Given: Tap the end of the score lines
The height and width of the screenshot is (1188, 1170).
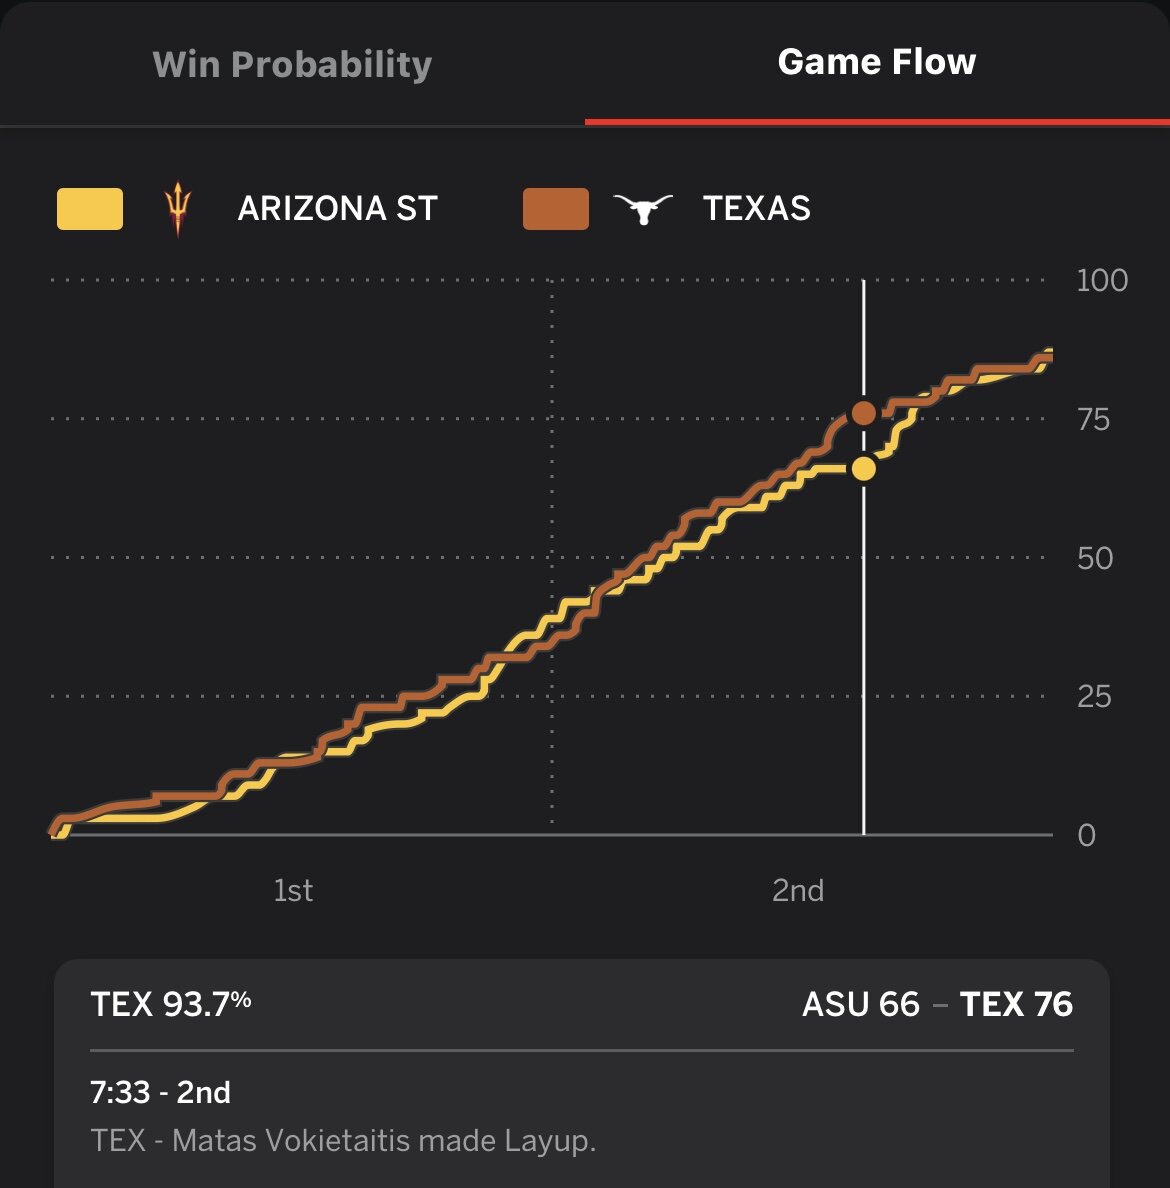Looking at the screenshot, I should click(x=1046, y=356).
